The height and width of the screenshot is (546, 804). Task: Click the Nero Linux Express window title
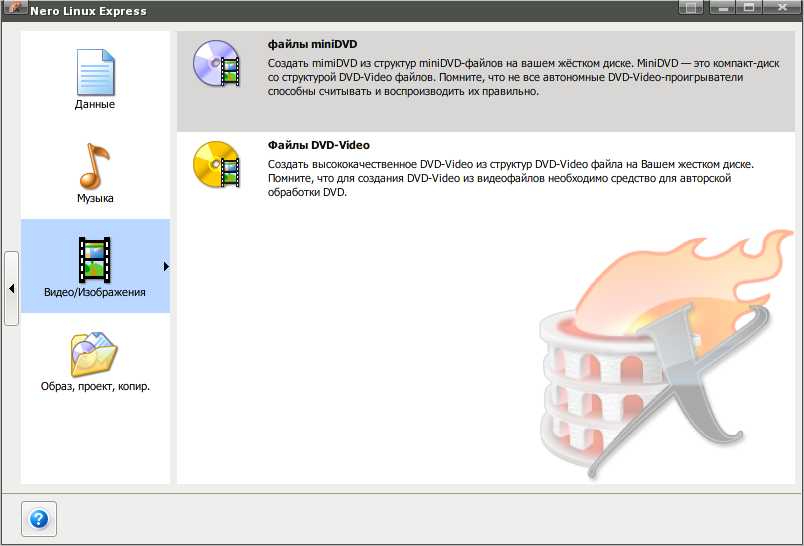point(88,11)
